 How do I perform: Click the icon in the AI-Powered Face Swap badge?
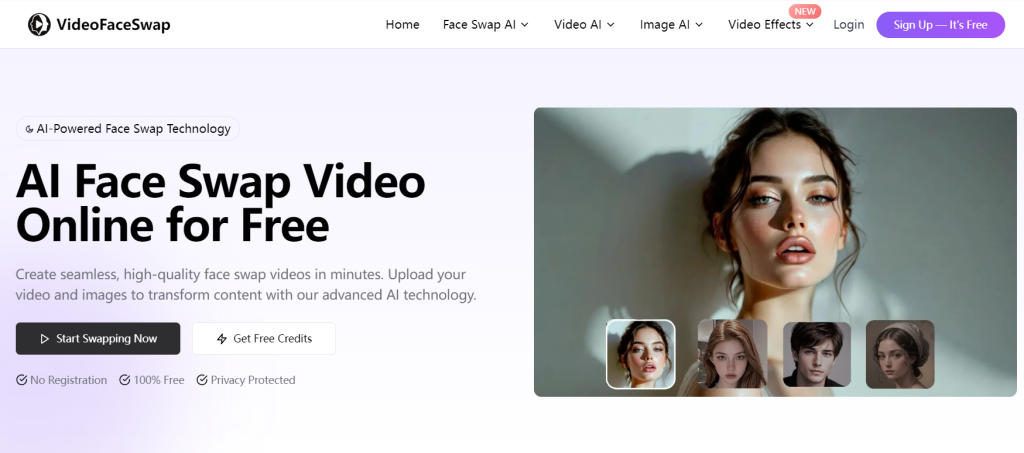click(29, 129)
